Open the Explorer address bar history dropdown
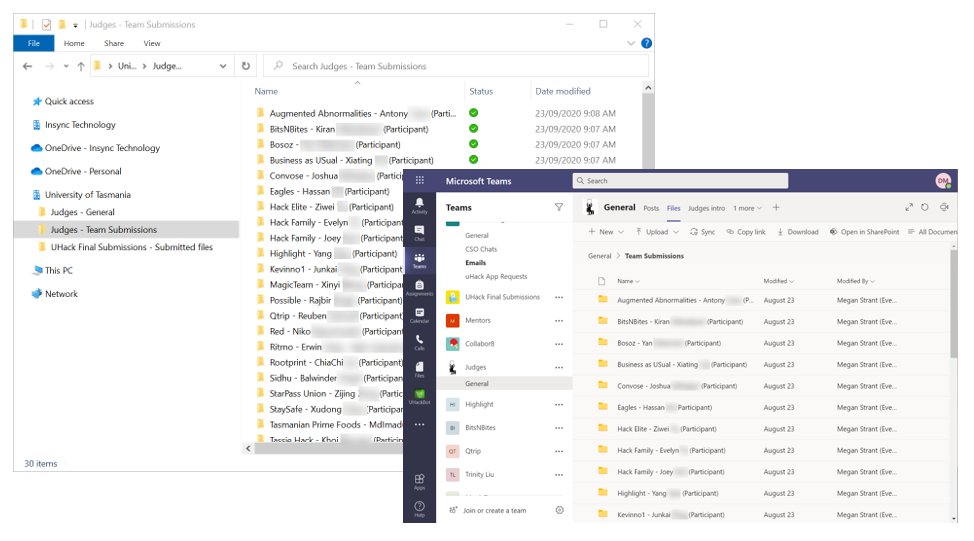The width and height of the screenshot is (974, 541). [x=223, y=66]
